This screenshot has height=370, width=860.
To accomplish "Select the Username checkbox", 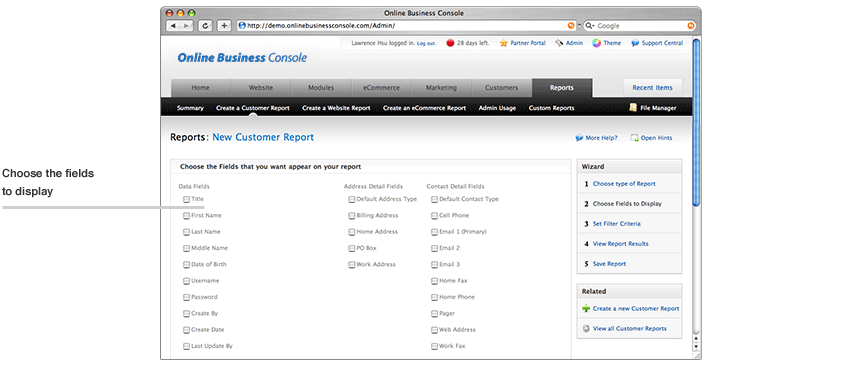I will [x=186, y=281].
